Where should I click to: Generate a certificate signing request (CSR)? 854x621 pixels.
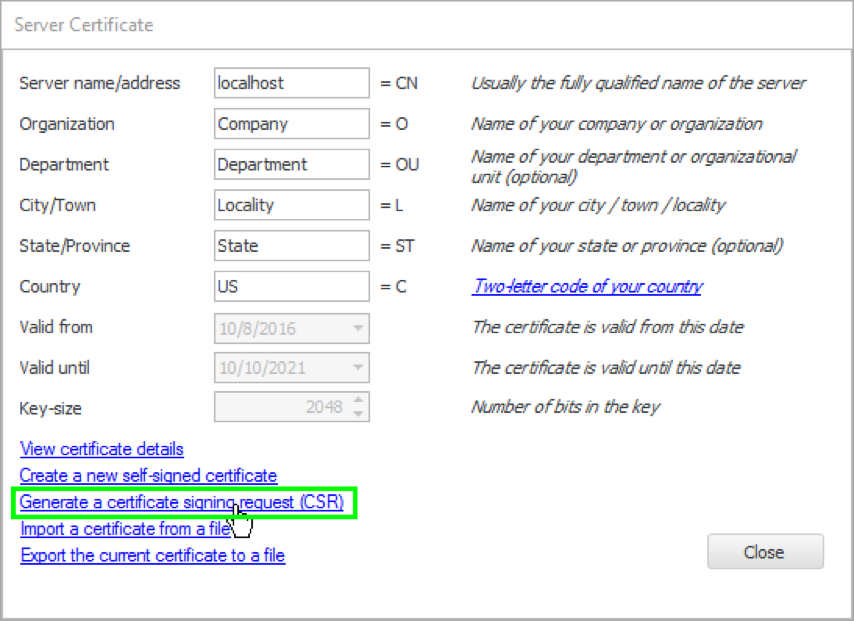point(181,502)
